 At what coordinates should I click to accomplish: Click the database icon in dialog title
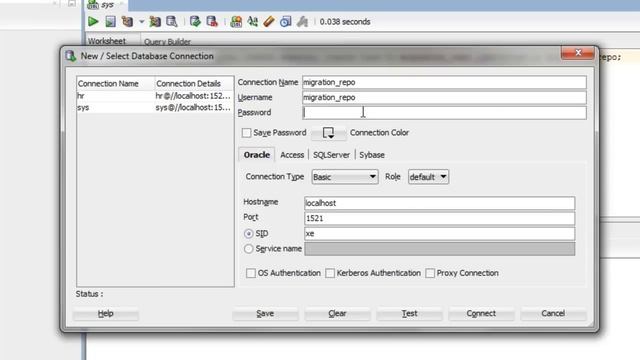[71, 56]
